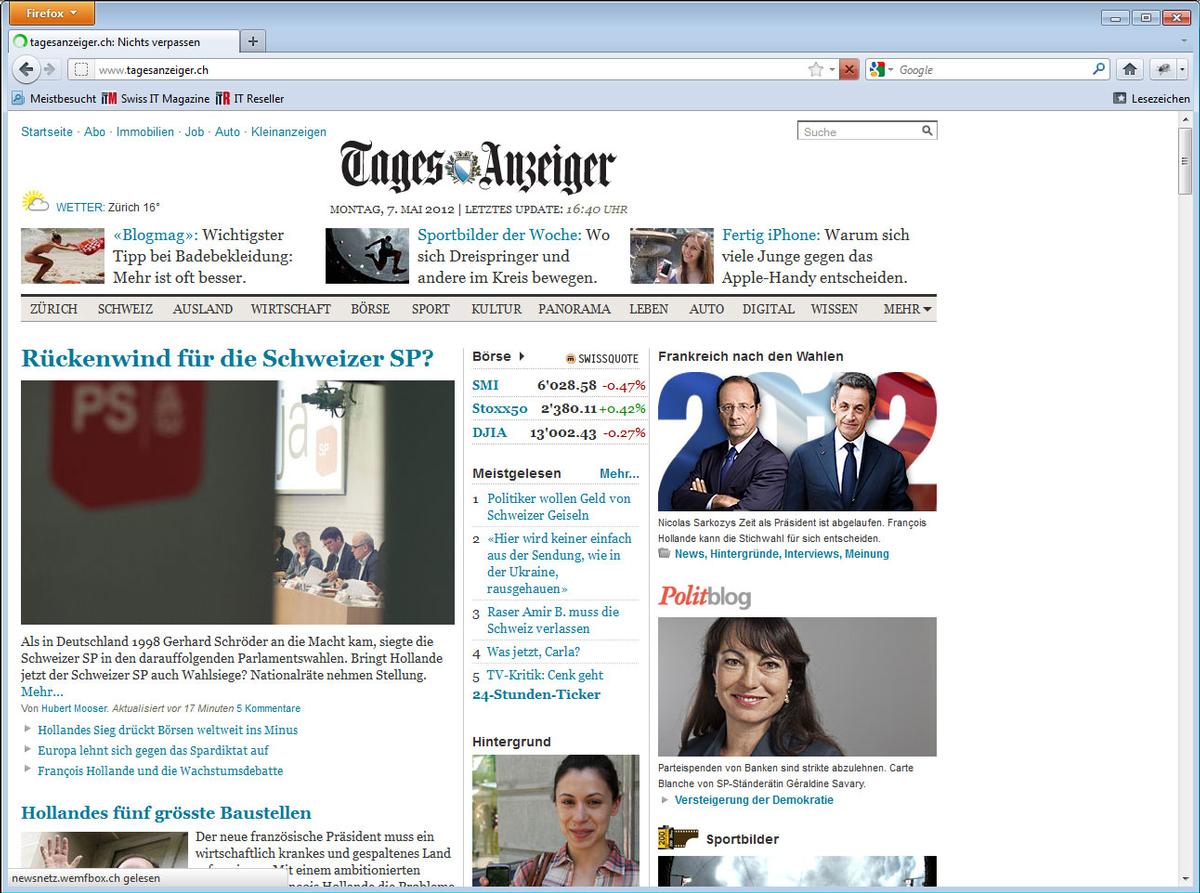Click the browser Back arrow button
Image resolution: width=1200 pixels, height=893 pixels.
click(26, 69)
